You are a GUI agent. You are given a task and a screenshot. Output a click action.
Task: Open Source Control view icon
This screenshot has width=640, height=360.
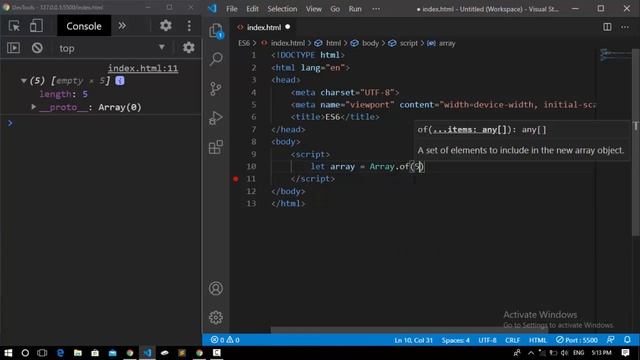click(x=216, y=89)
